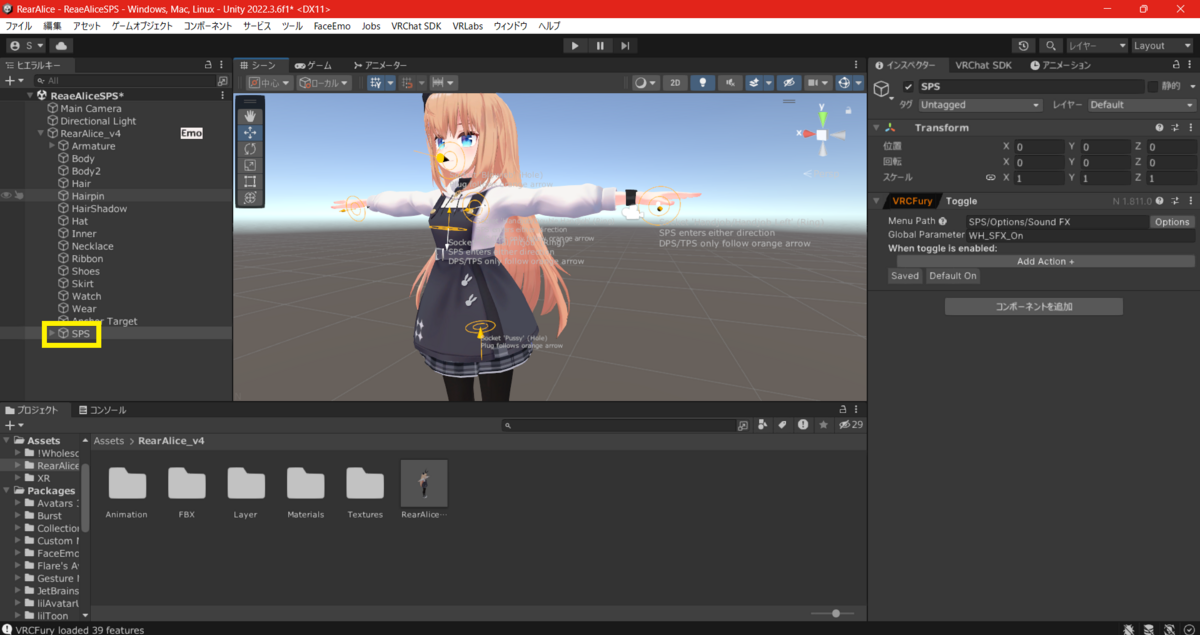This screenshot has height=635, width=1200.
Task: Toggle scene lighting in the Scene view toolbar
Action: coord(703,84)
